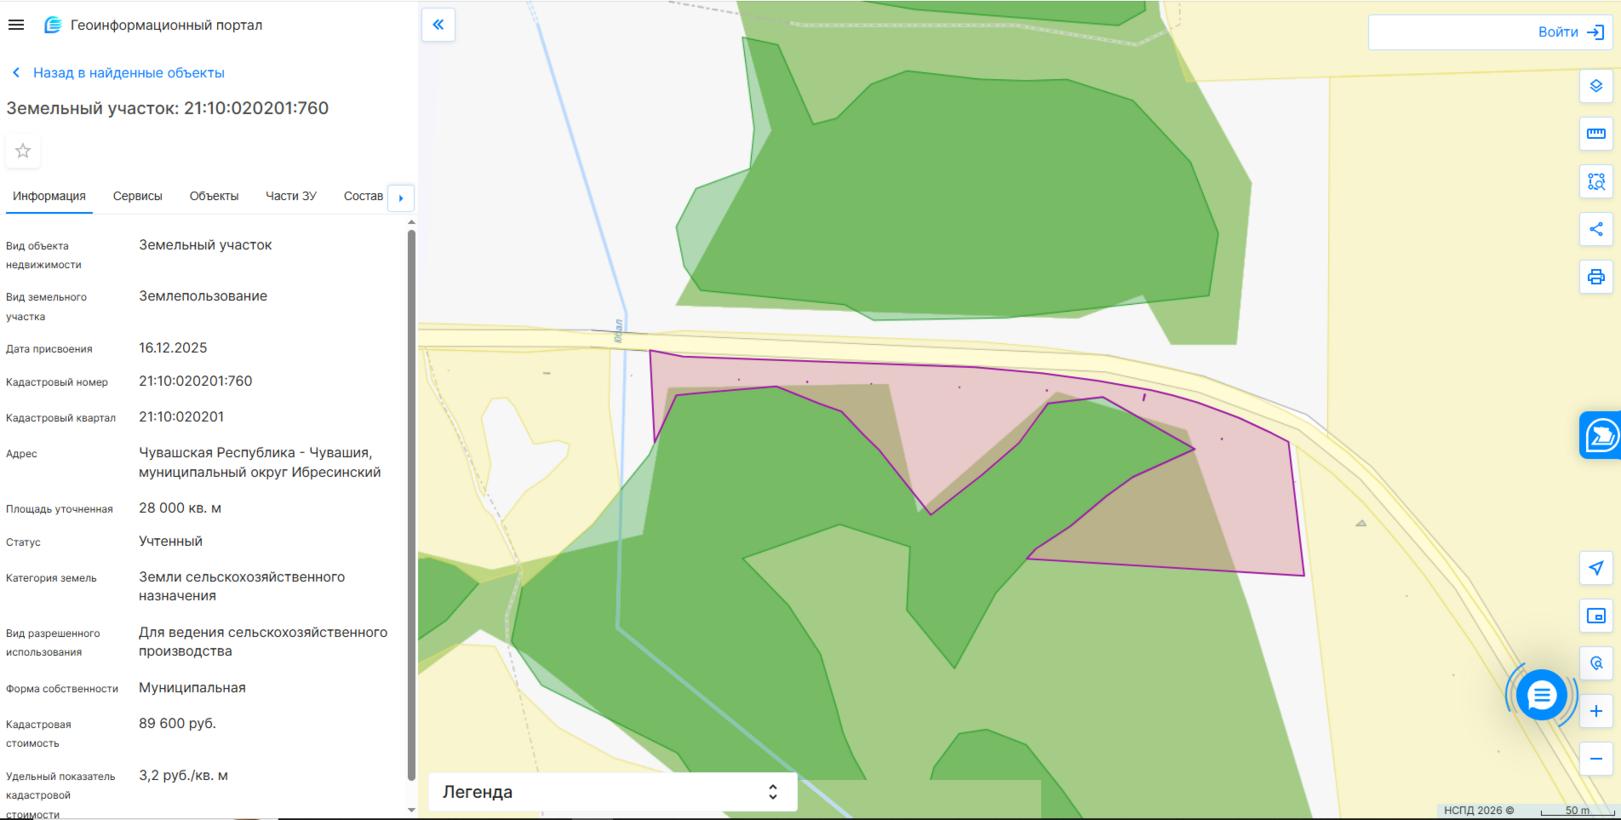Click Назад в найденные объекты link
Screen dimensions: 1621x820
(x=128, y=73)
